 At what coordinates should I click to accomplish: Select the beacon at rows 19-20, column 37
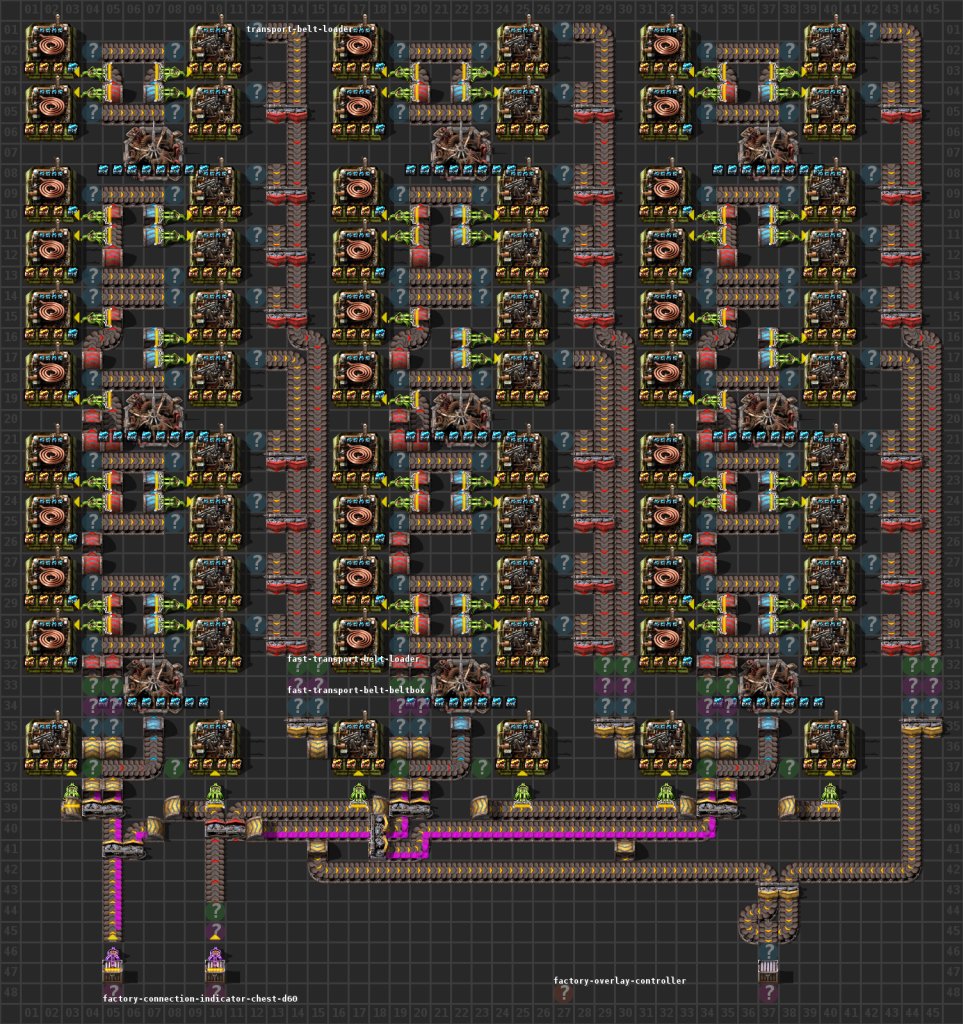point(768,411)
